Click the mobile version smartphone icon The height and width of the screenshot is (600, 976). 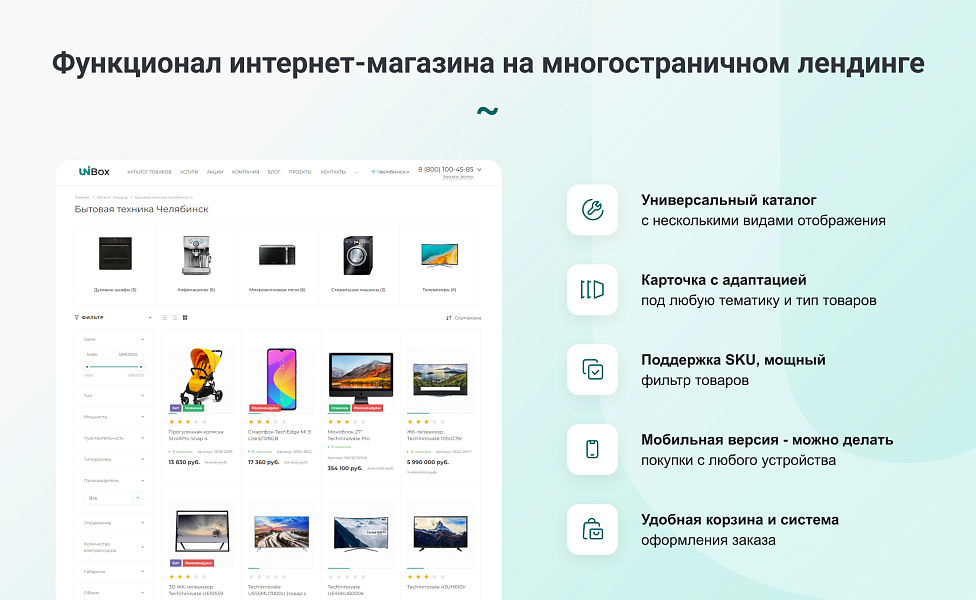tap(593, 449)
